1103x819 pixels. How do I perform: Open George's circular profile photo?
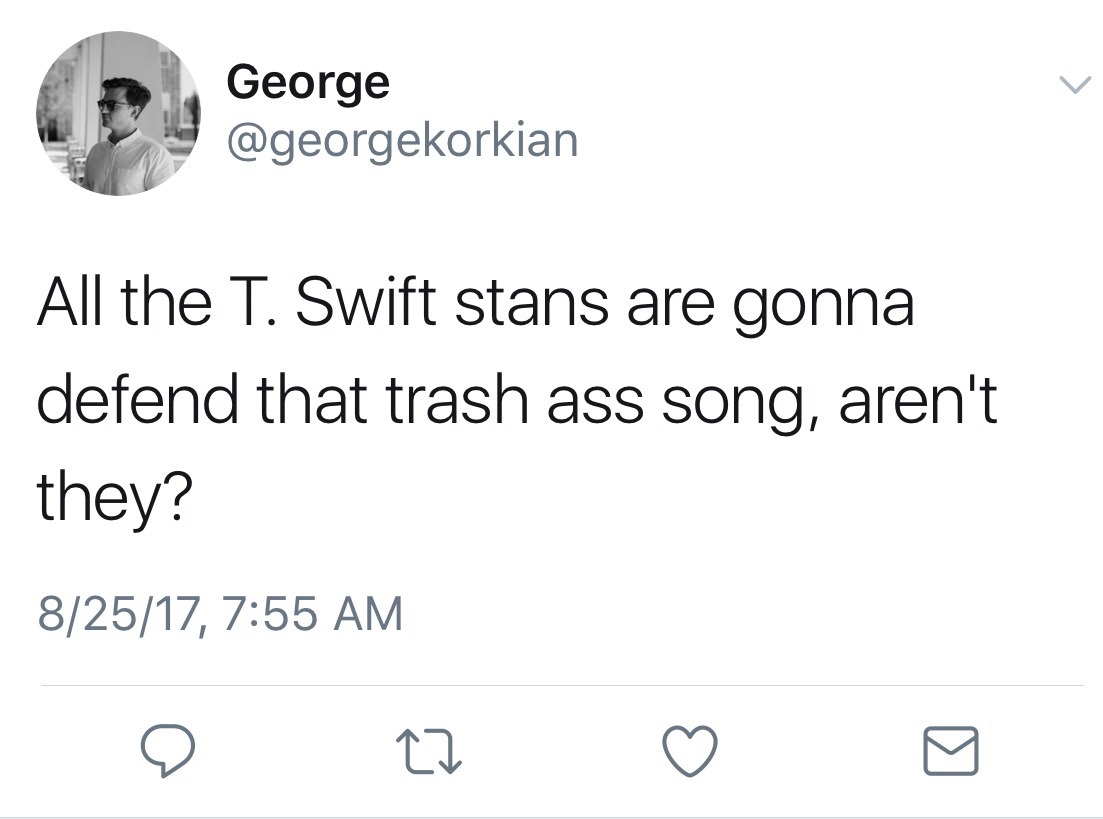point(119,113)
